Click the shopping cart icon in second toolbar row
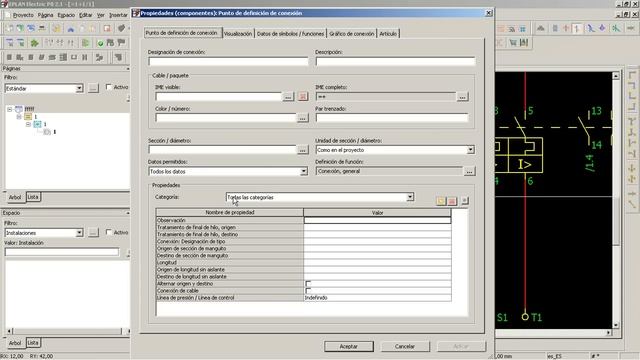640x360 pixels. (513, 42)
